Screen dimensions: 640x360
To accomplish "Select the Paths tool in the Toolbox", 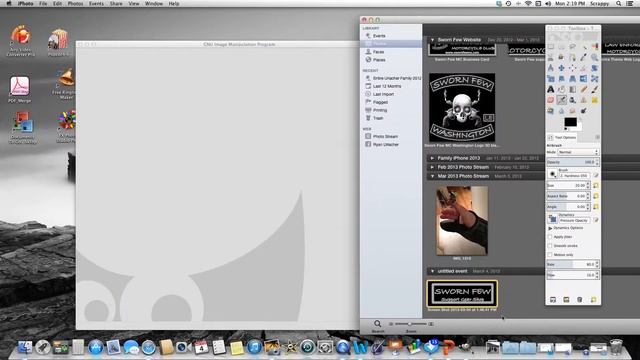I will tap(572, 57).
